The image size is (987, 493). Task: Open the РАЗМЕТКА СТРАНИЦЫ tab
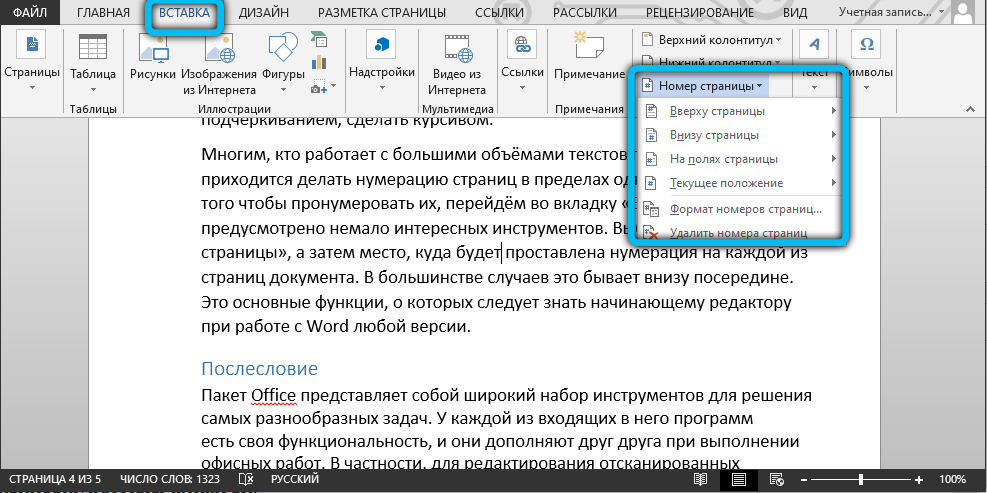click(381, 13)
